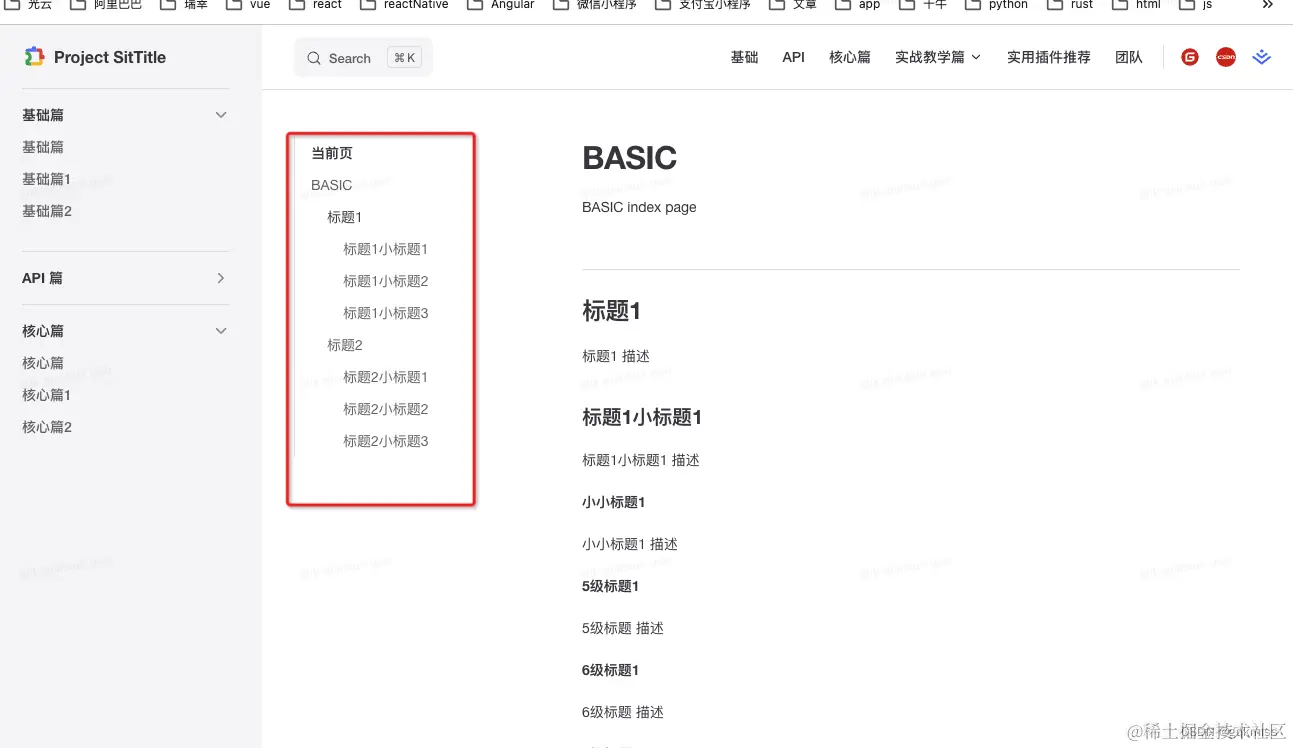Click the magnifier icon in Search box
Viewport: 1293px width, 748px height.
pos(314,58)
